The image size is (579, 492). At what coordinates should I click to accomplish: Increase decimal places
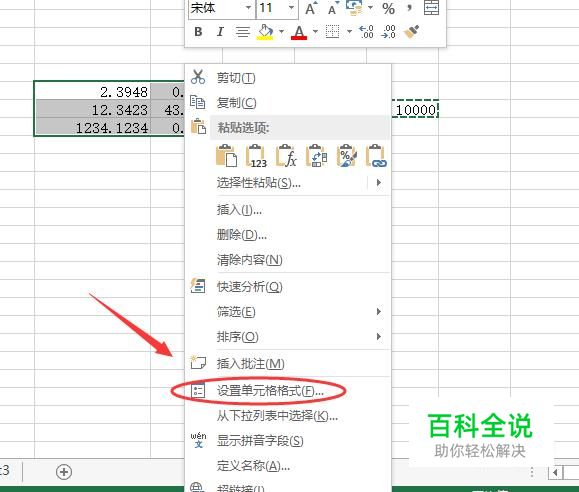pyautogui.click(x=367, y=32)
